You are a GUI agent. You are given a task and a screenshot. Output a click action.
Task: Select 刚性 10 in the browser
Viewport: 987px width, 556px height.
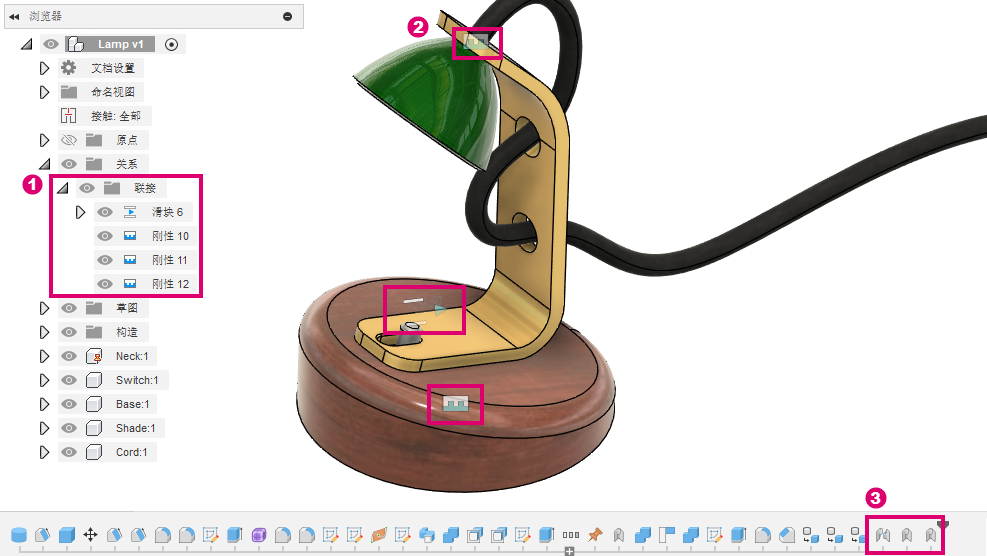pos(171,236)
